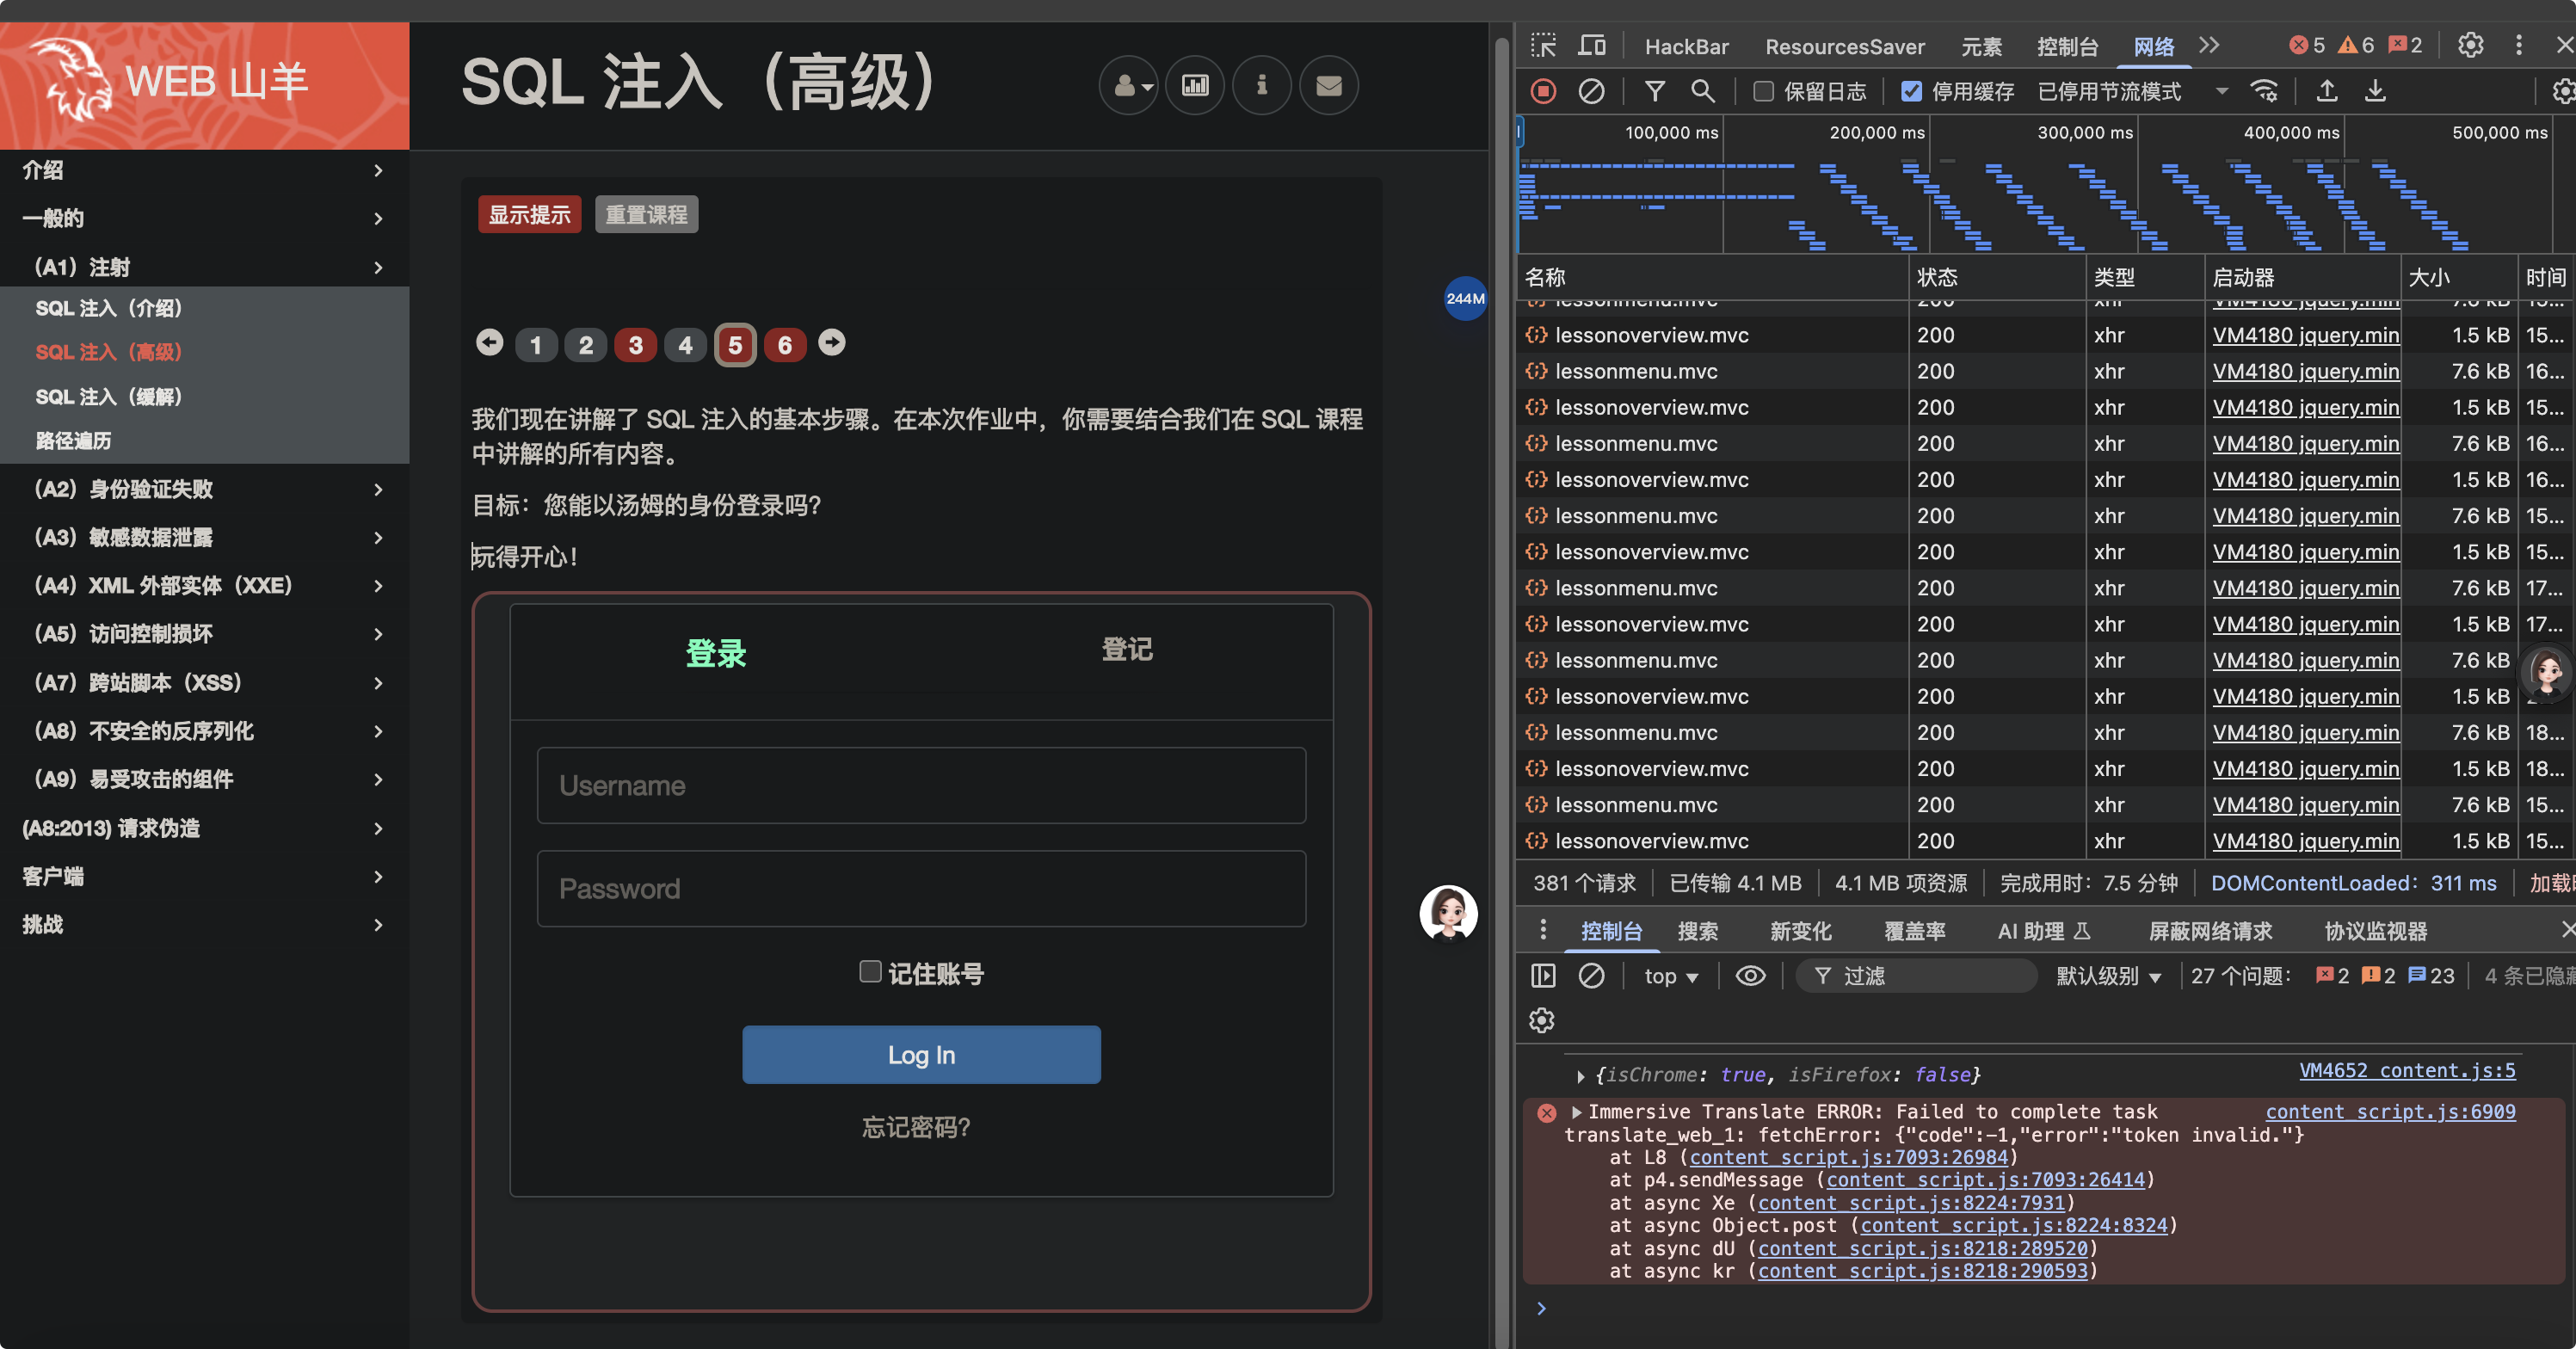Image resolution: width=2576 pixels, height=1349 pixels.
Task: Click the 显示提示 button
Action: pos(530,215)
